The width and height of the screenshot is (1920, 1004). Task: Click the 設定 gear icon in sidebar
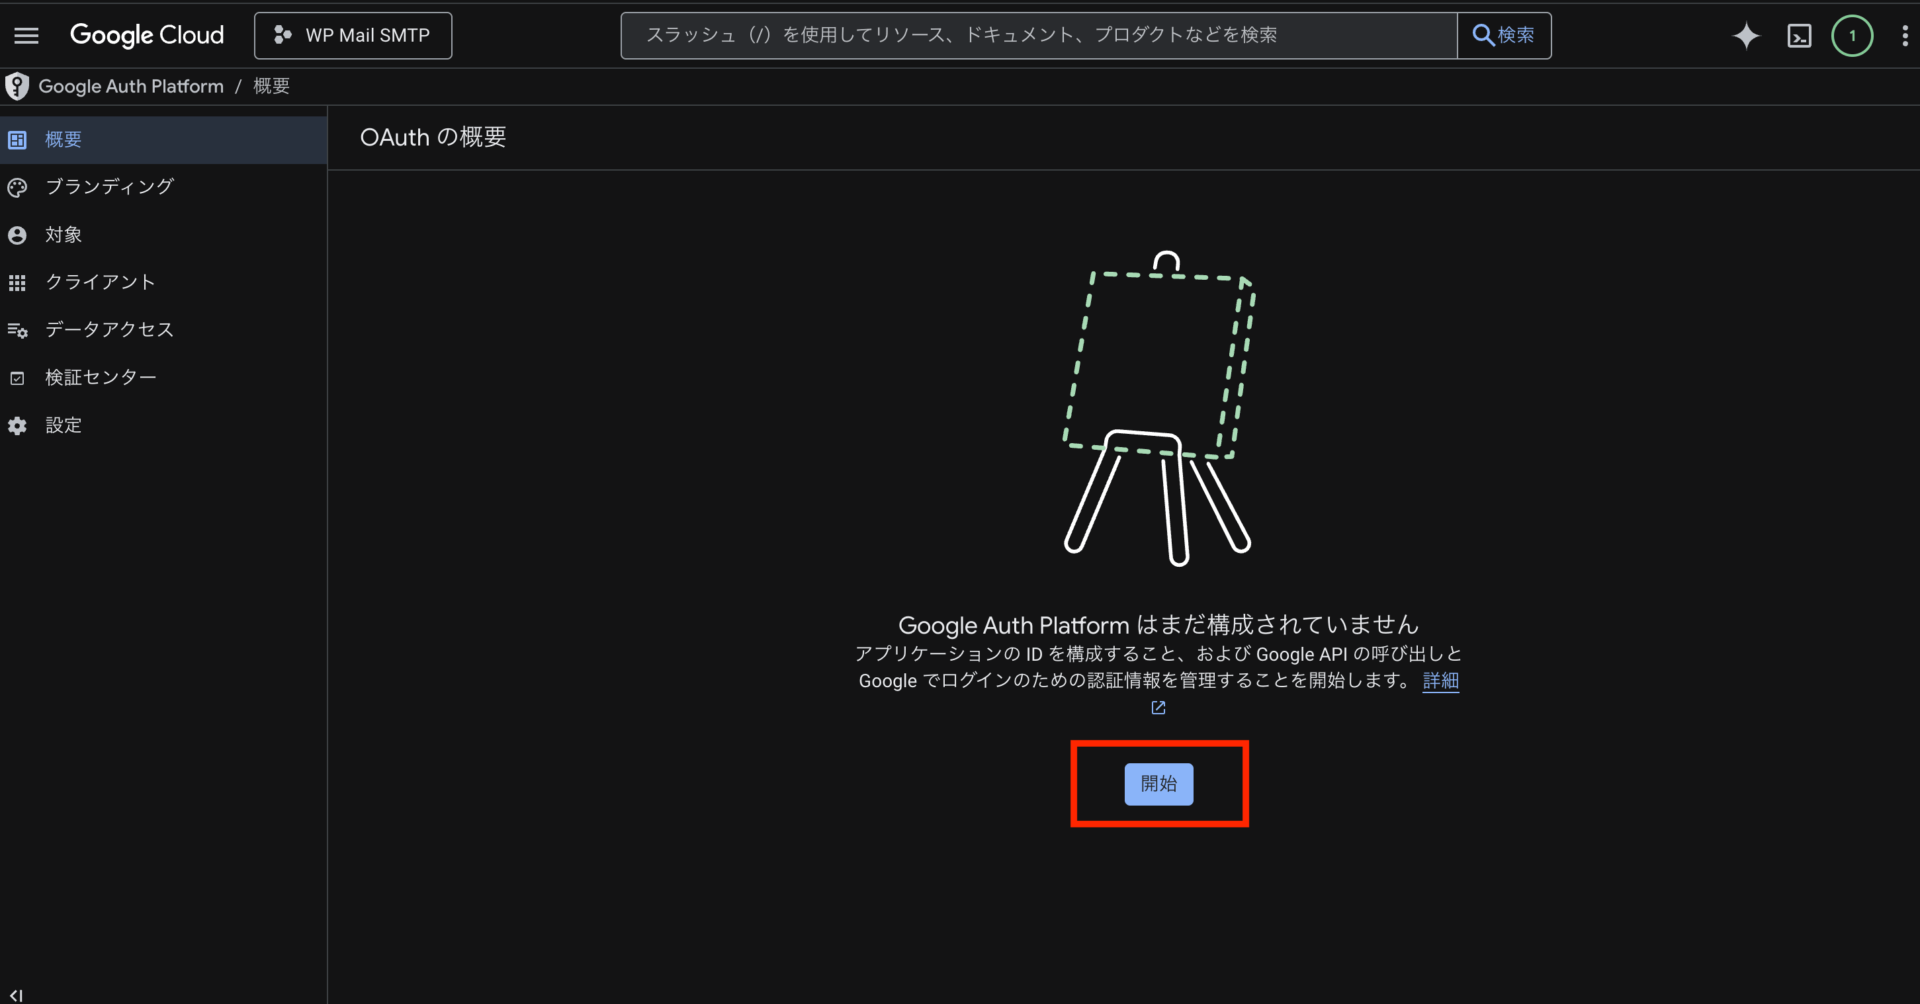[17, 426]
